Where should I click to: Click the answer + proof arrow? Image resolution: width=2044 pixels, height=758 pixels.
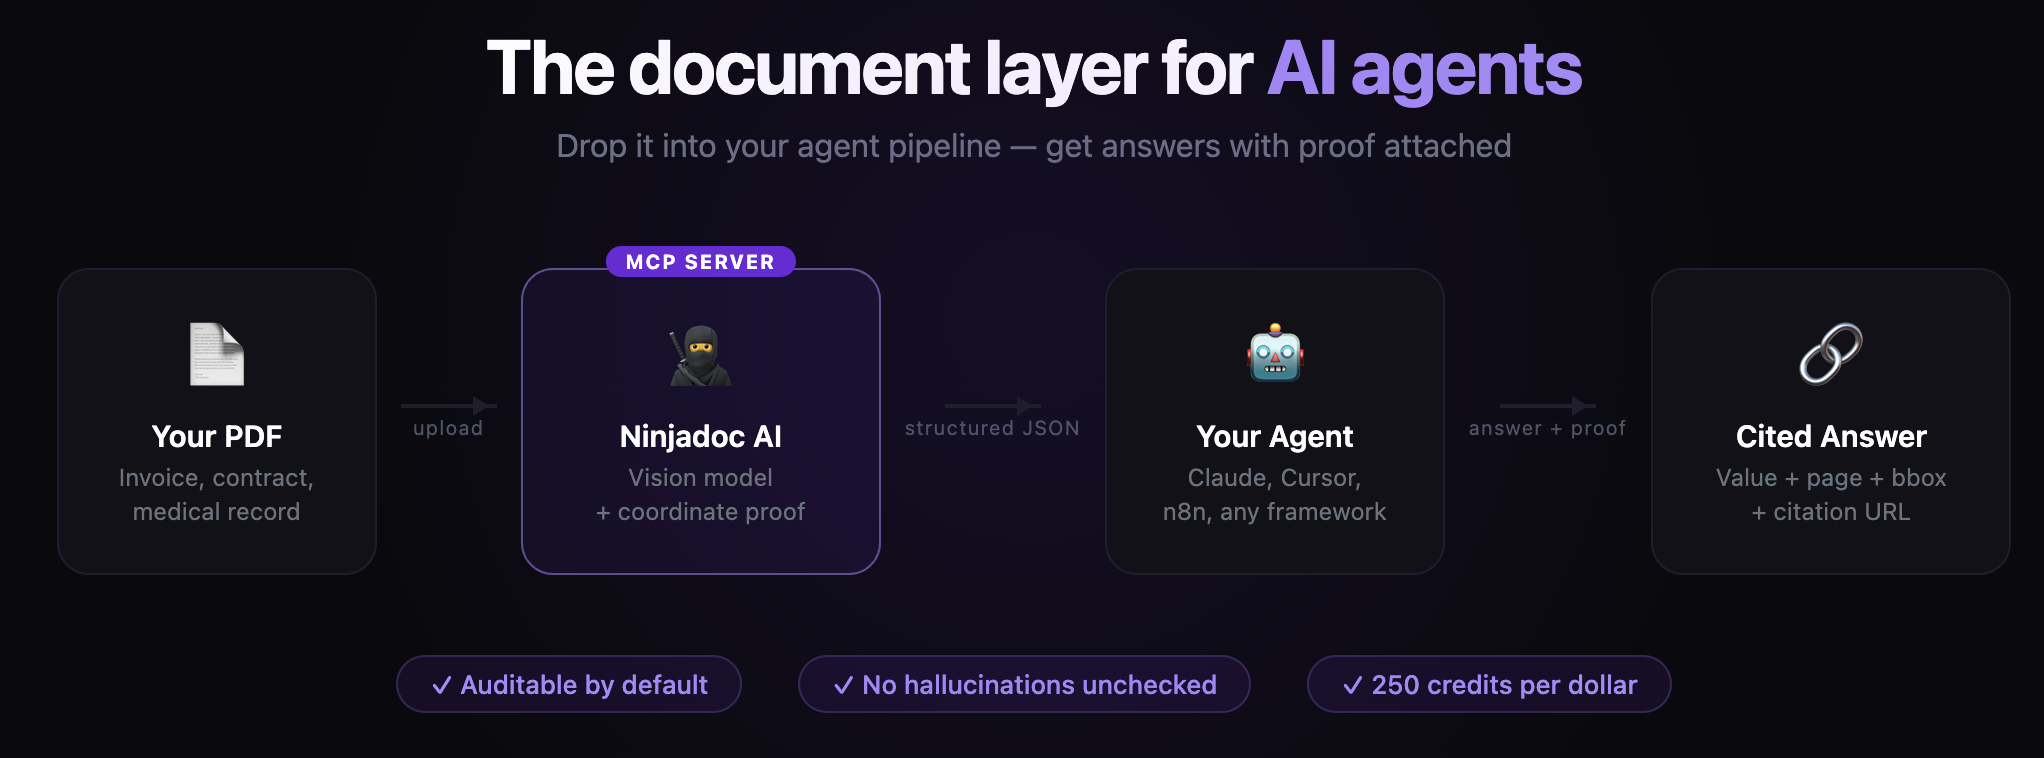coord(1548,406)
